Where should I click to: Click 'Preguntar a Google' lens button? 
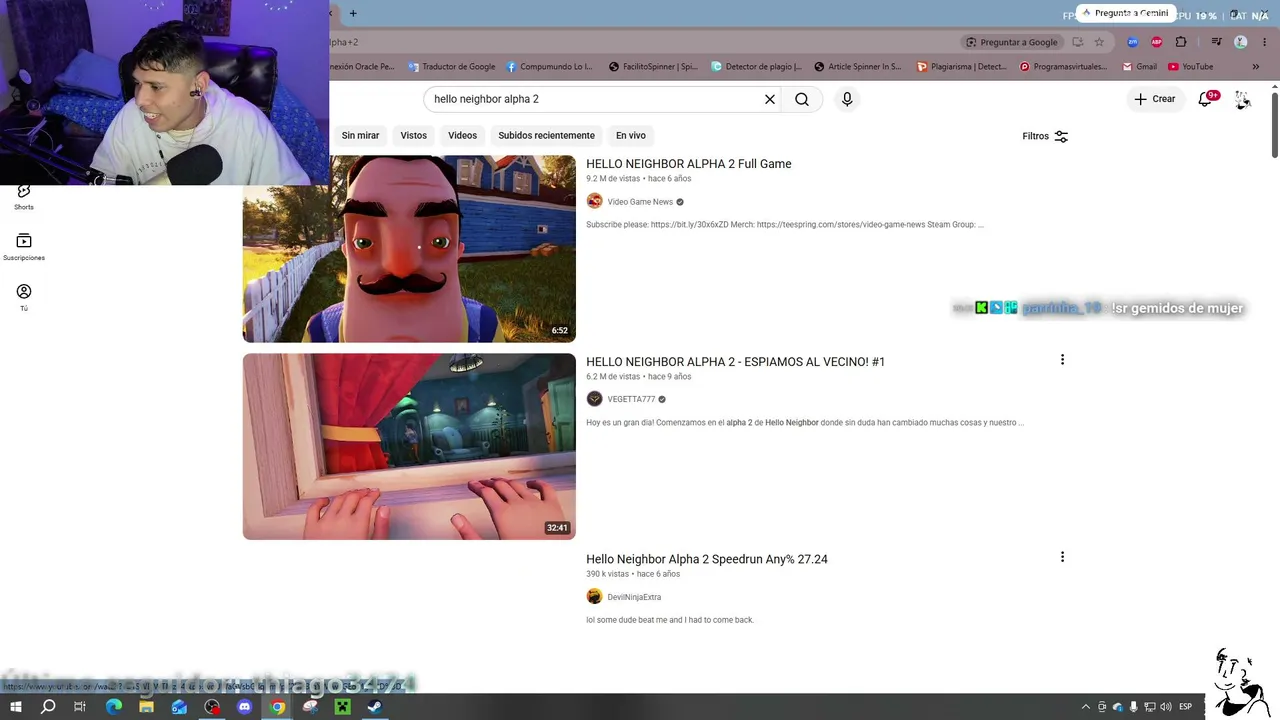click(1011, 42)
